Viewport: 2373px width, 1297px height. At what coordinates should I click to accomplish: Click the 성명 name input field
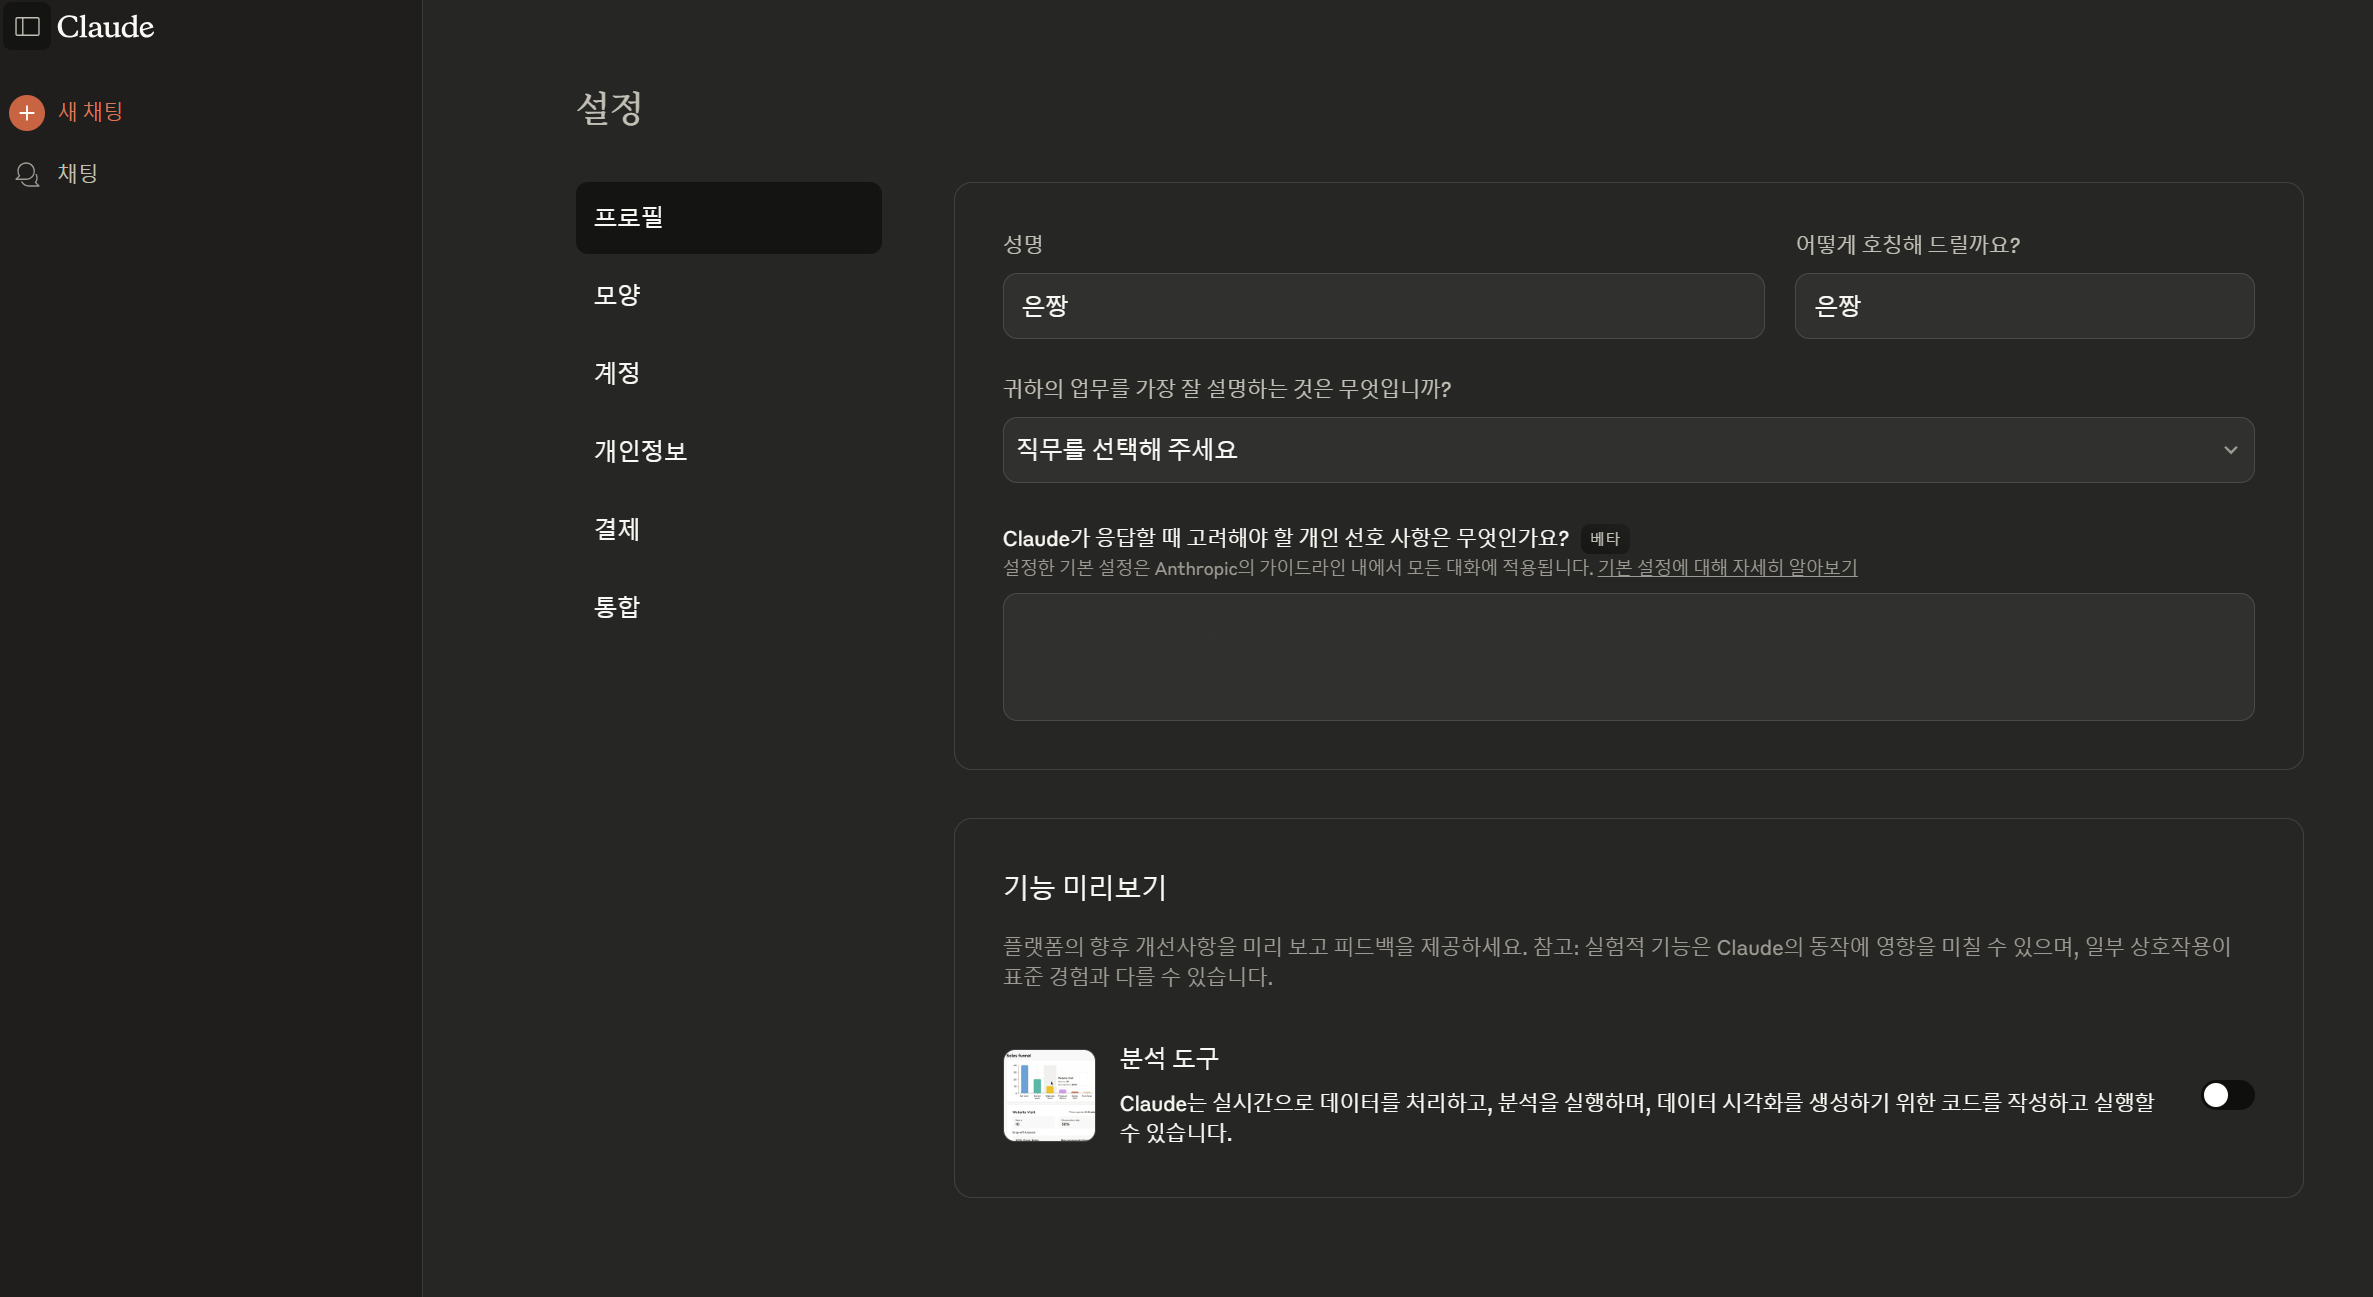pos(1383,306)
